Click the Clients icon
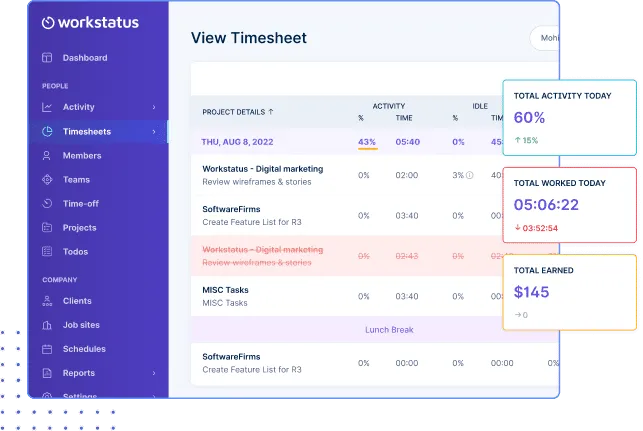 pos(47,301)
